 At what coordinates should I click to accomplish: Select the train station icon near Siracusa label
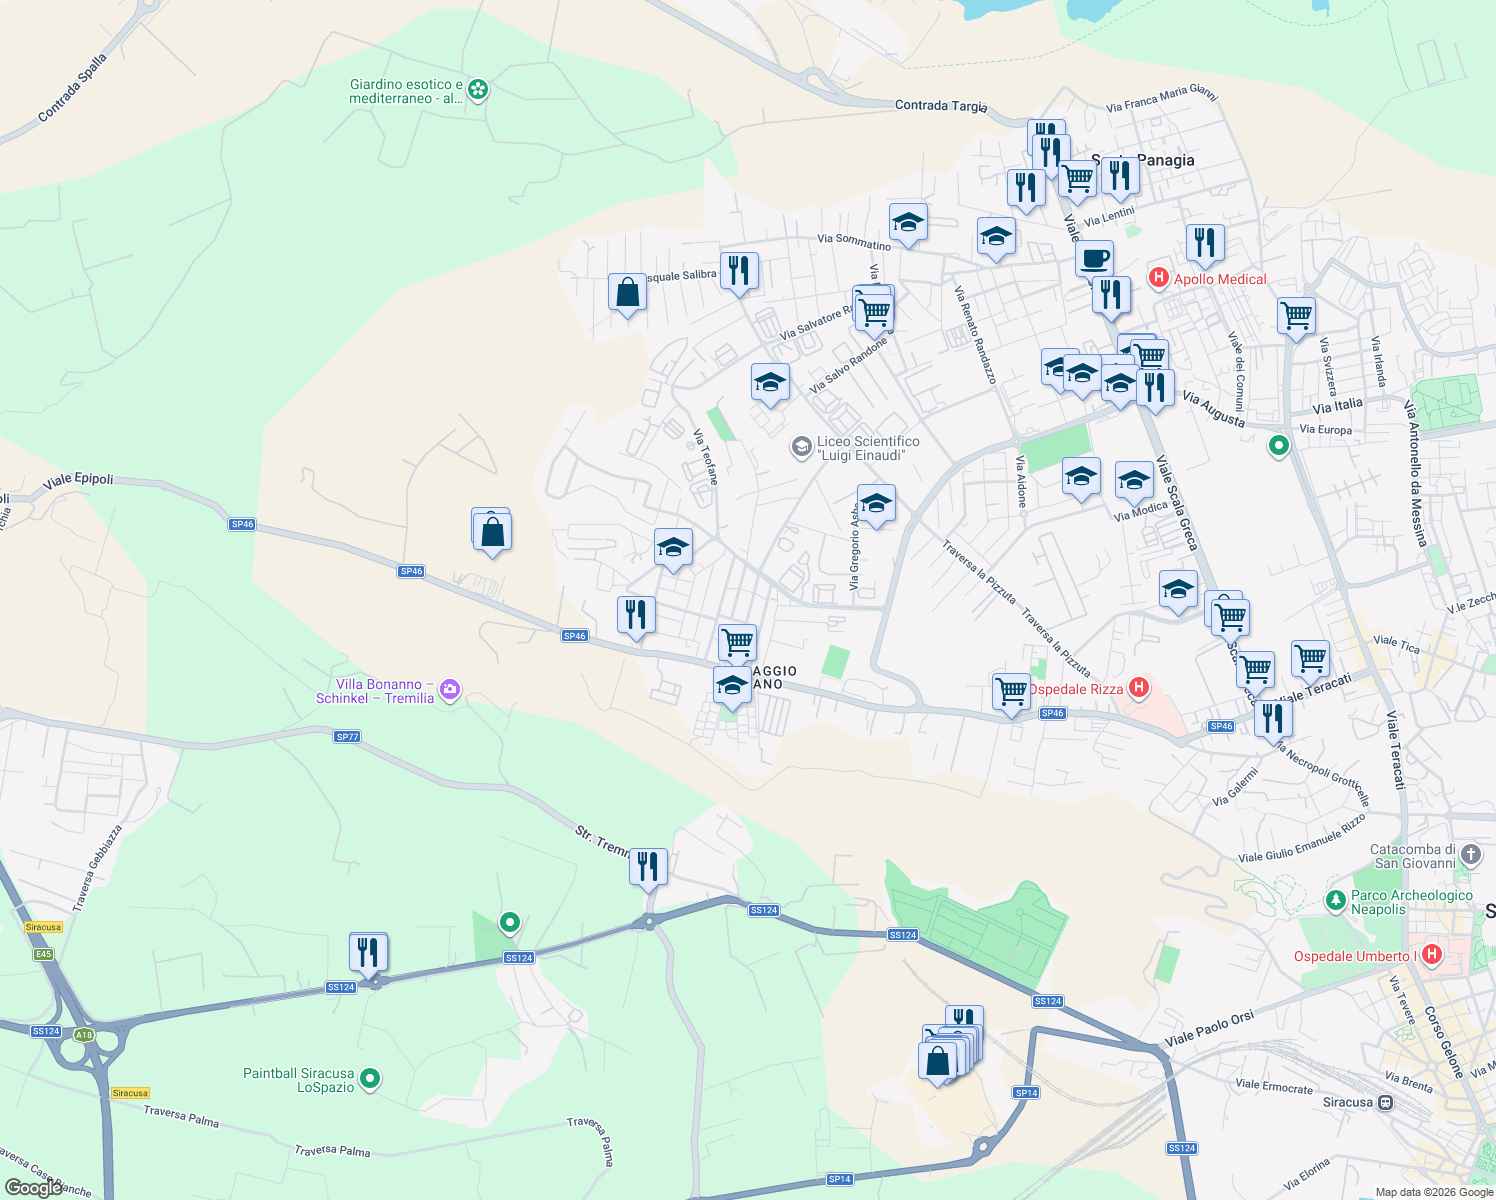[1385, 1101]
